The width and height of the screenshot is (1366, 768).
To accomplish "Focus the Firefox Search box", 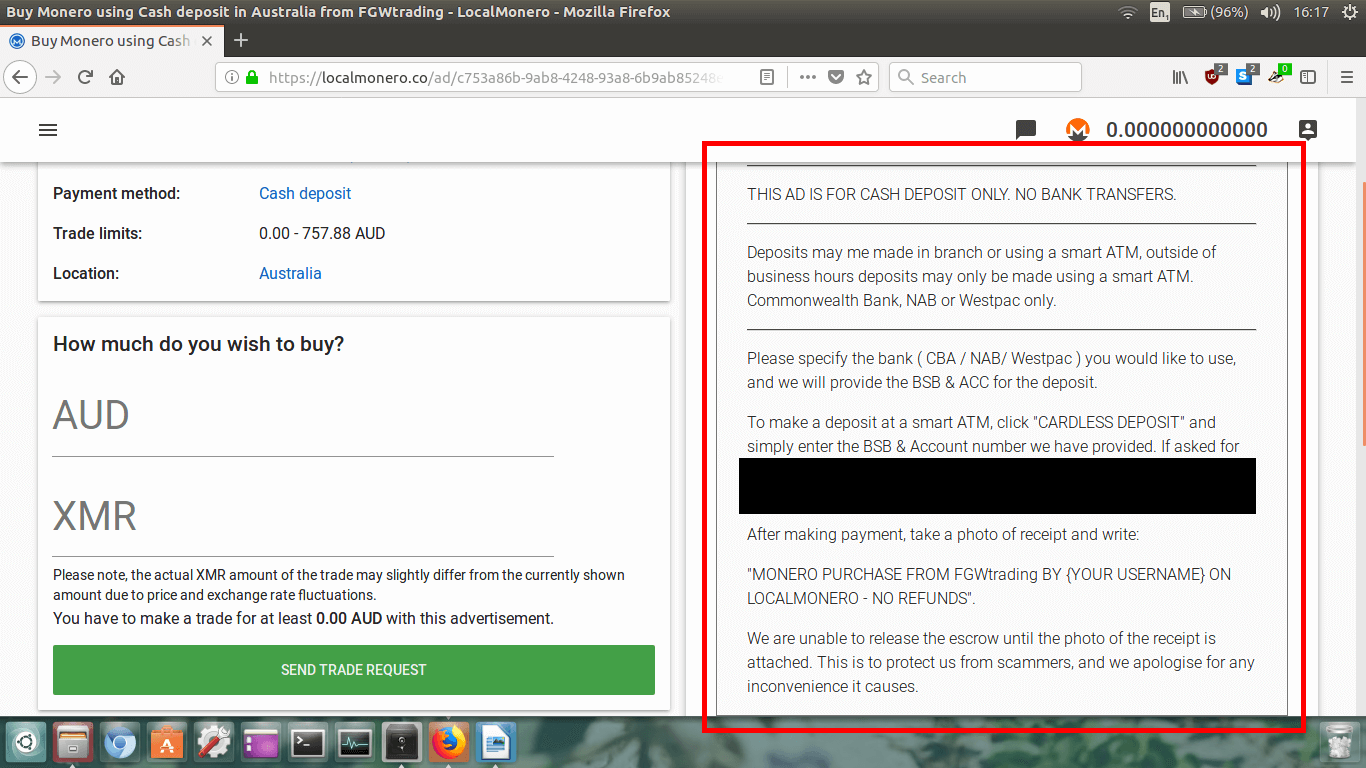I will tap(985, 77).
